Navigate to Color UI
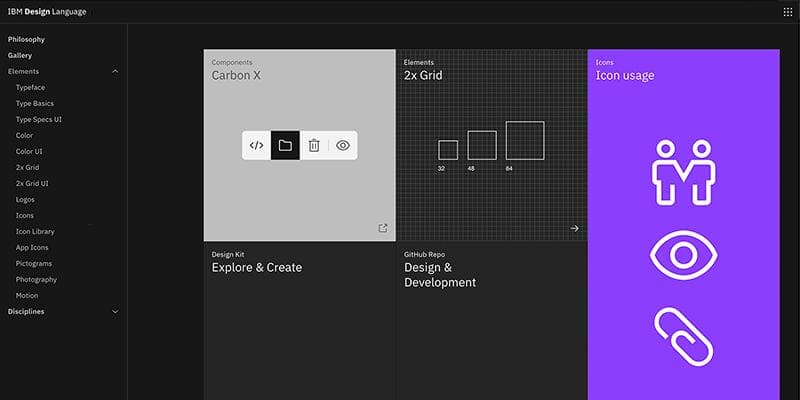800x400 pixels. (29, 152)
